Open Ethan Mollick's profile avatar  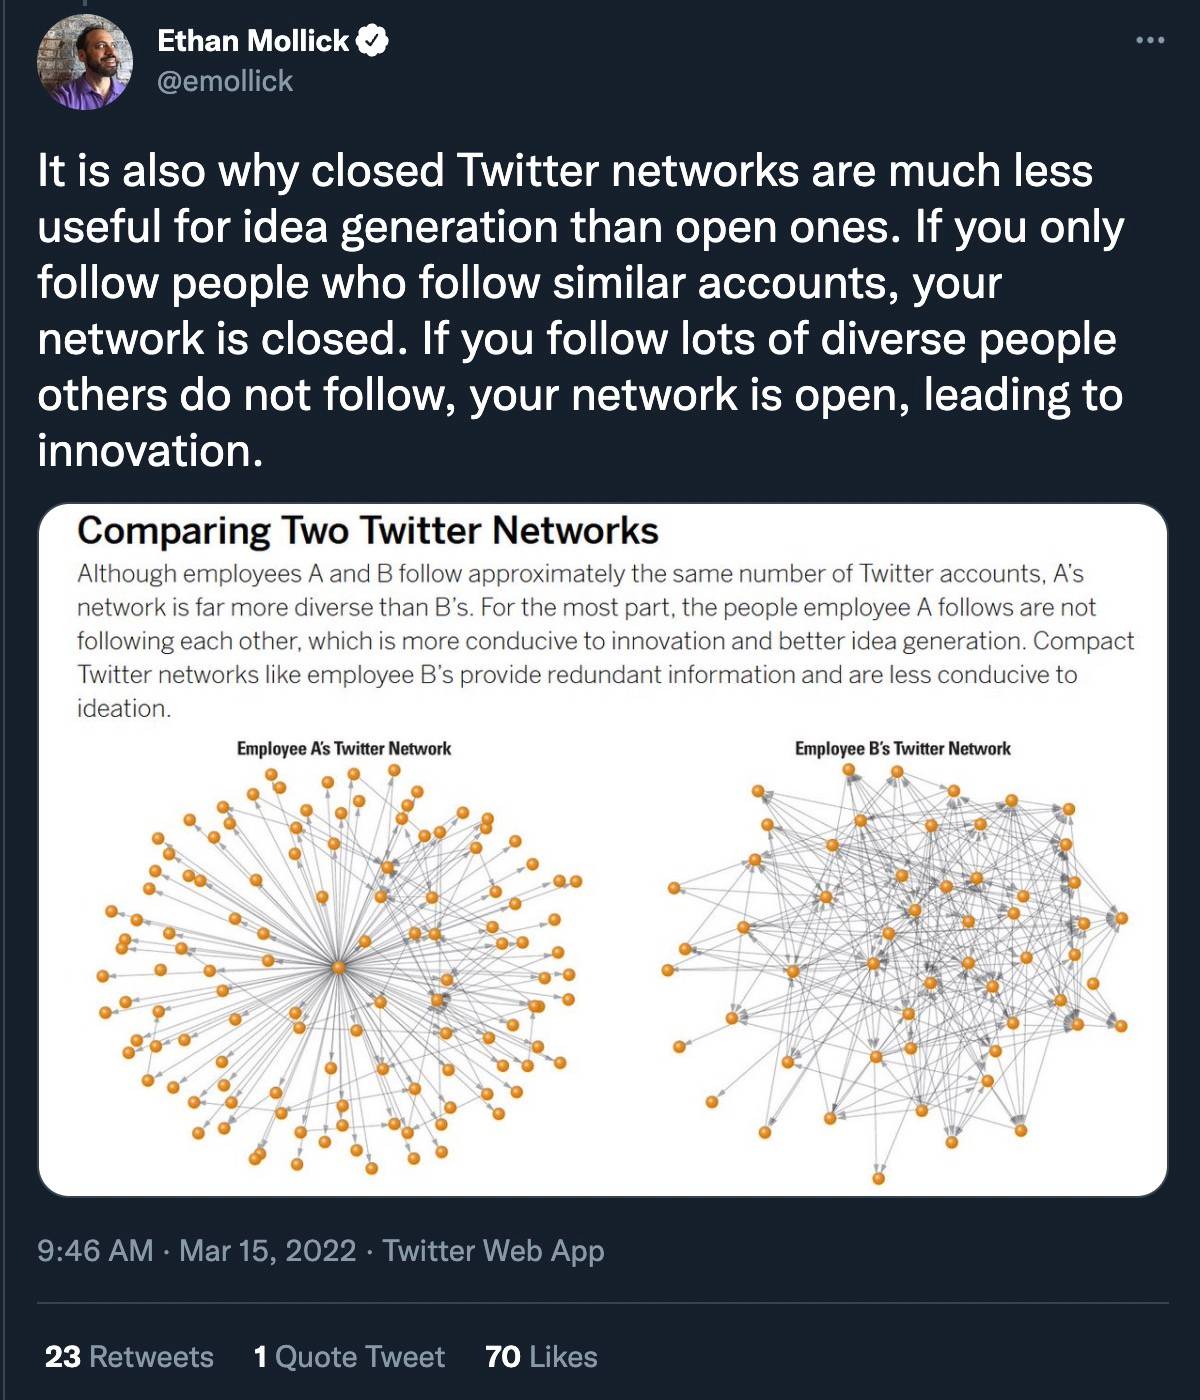coord(85,61)
